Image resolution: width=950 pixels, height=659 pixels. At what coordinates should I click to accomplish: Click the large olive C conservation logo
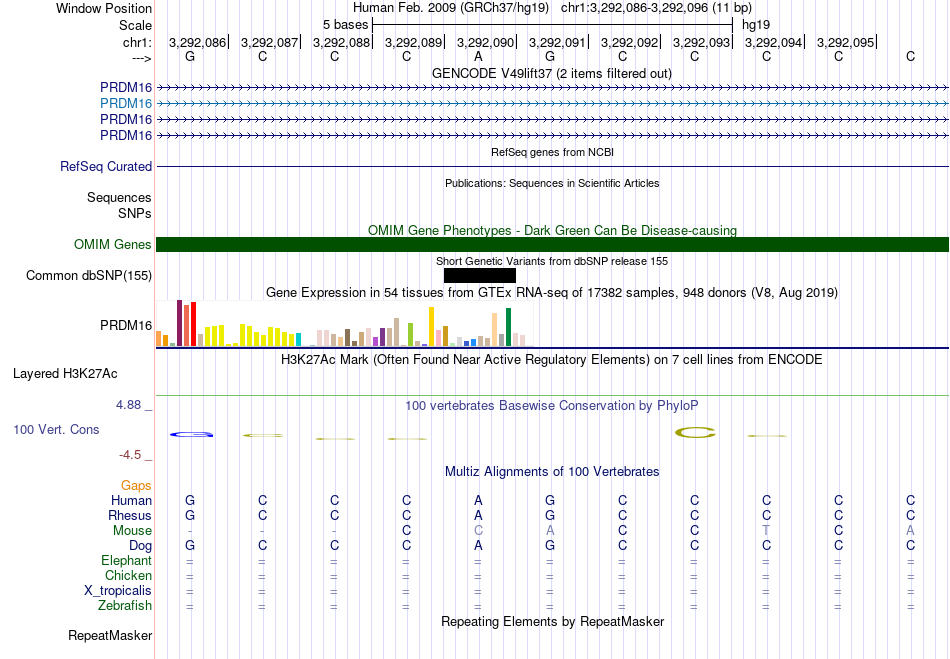coord(696,432)
